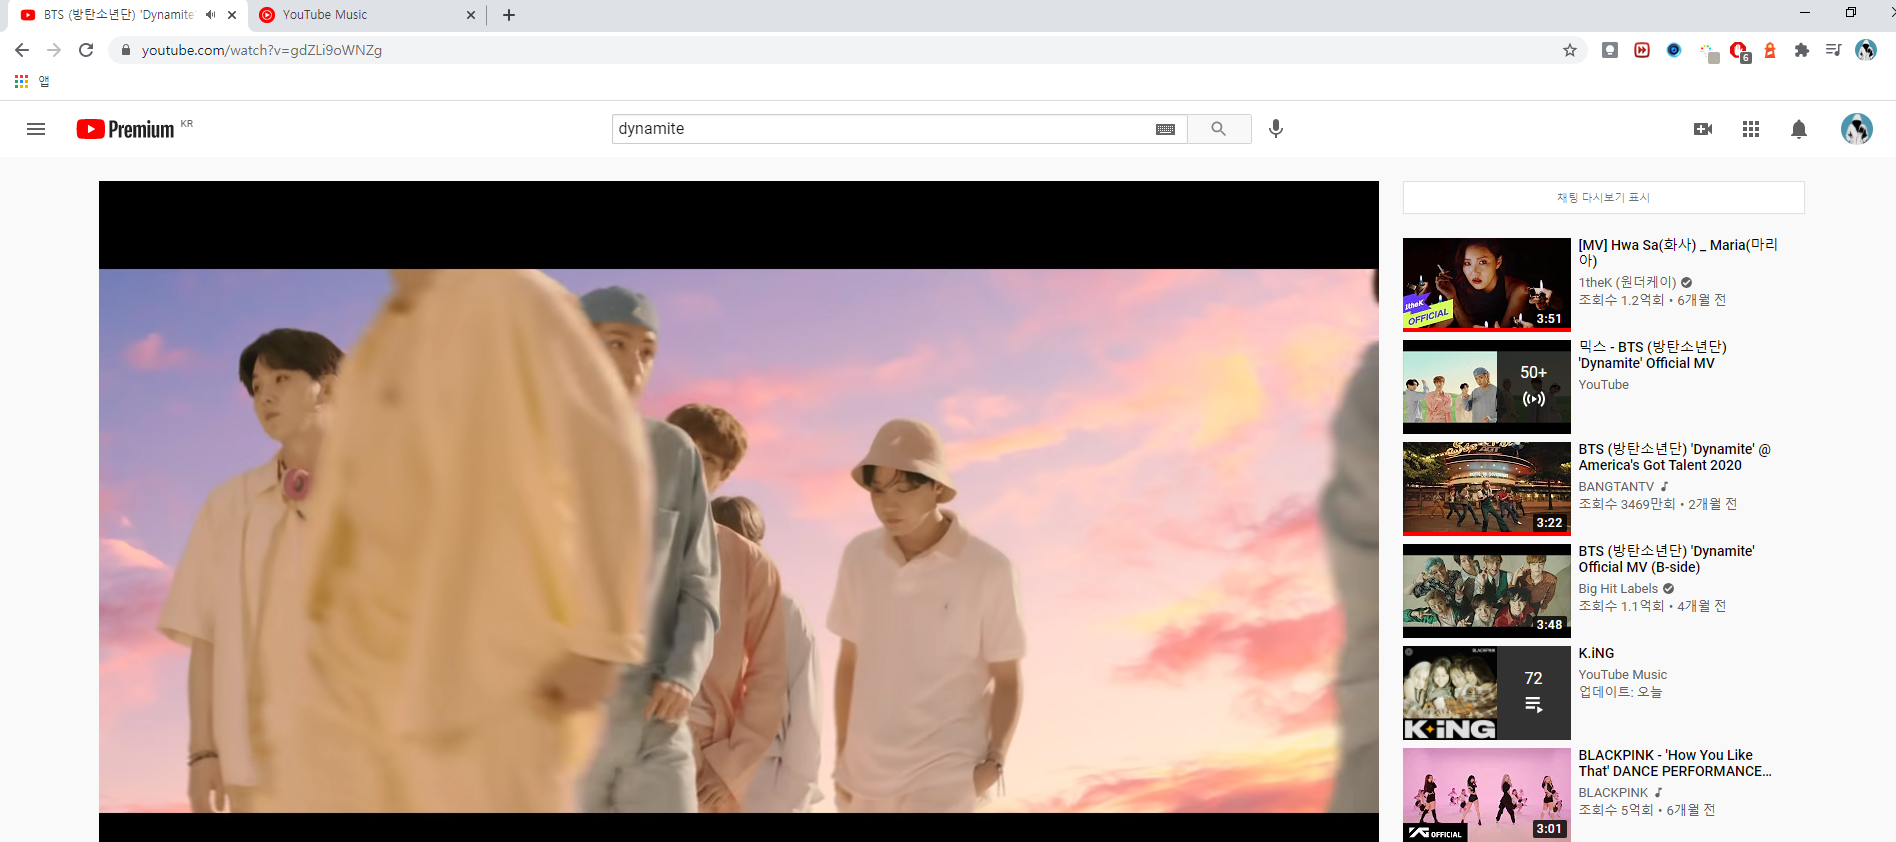The height and width of the screenshot is (842, 1896).
Task: Click the Dynamite video player
Action: [738, 511]
